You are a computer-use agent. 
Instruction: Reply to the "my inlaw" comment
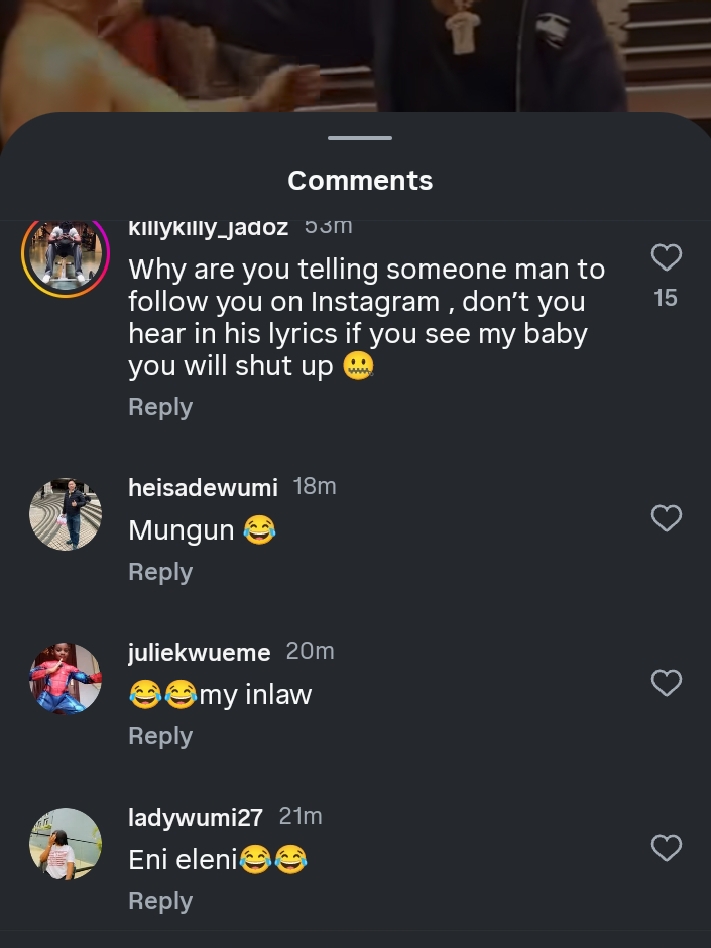pyautogui.click(x=160, y=736)
